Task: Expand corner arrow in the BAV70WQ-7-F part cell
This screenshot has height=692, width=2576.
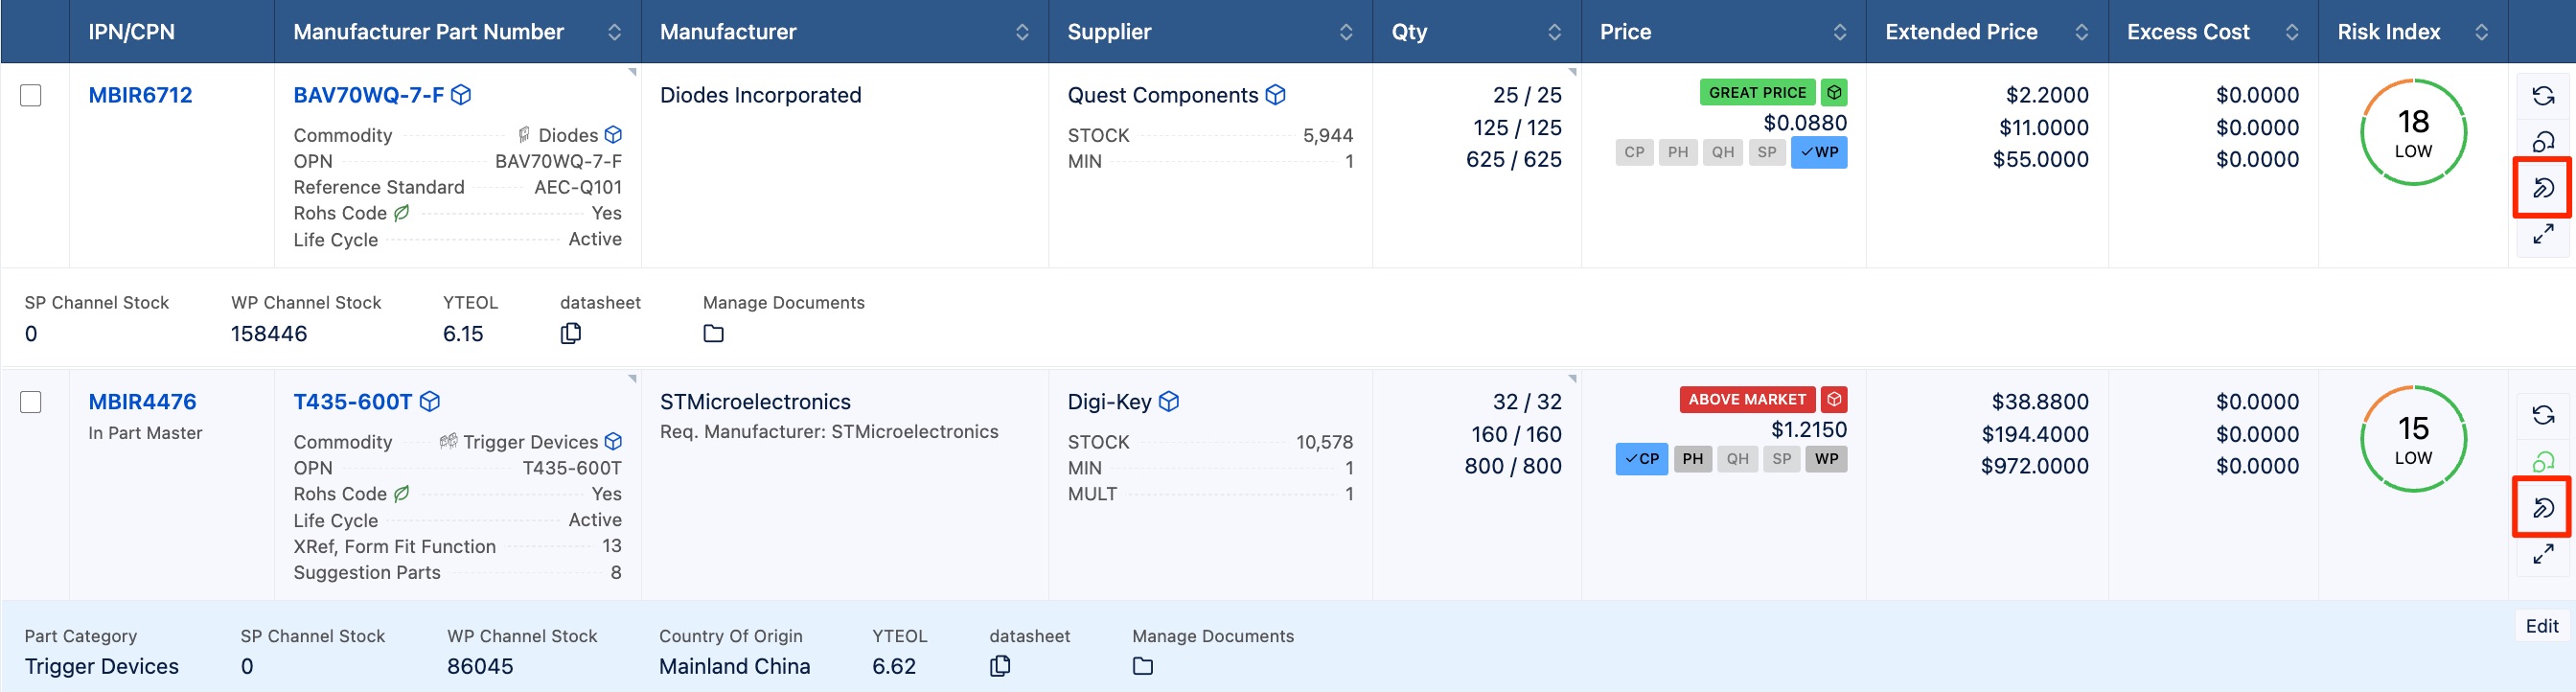Action: click(x=632, y=72)
